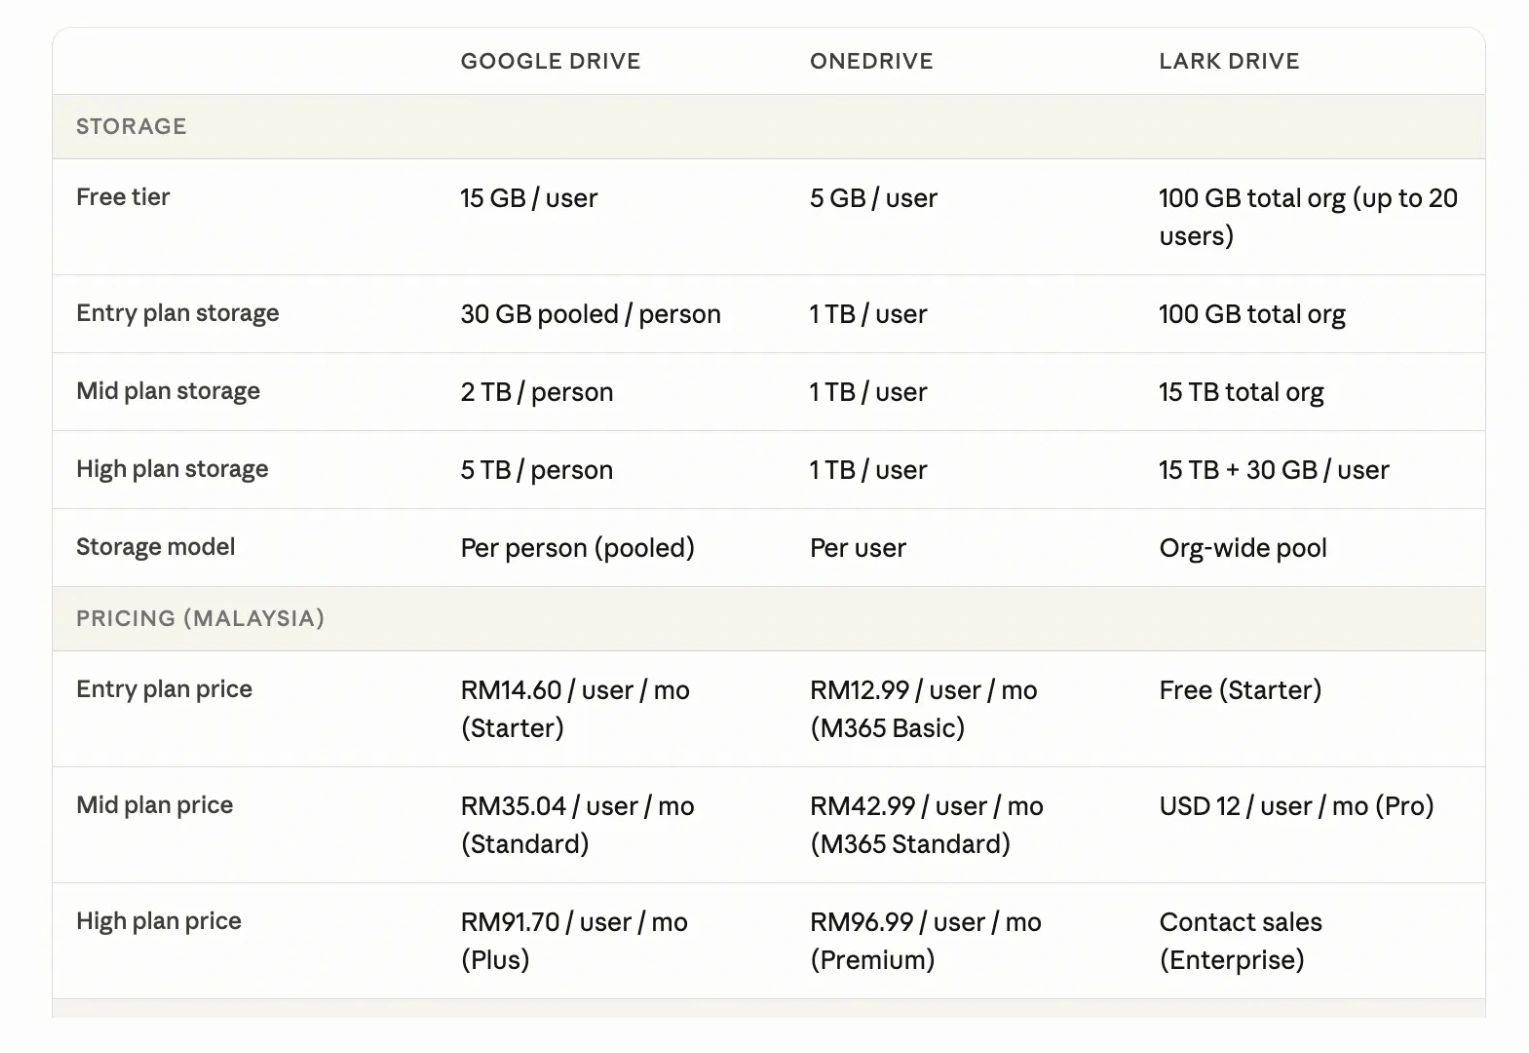Select the 15 TB total org cell
Viewport: 1529px width, 1053px height.
(1241, 392)
